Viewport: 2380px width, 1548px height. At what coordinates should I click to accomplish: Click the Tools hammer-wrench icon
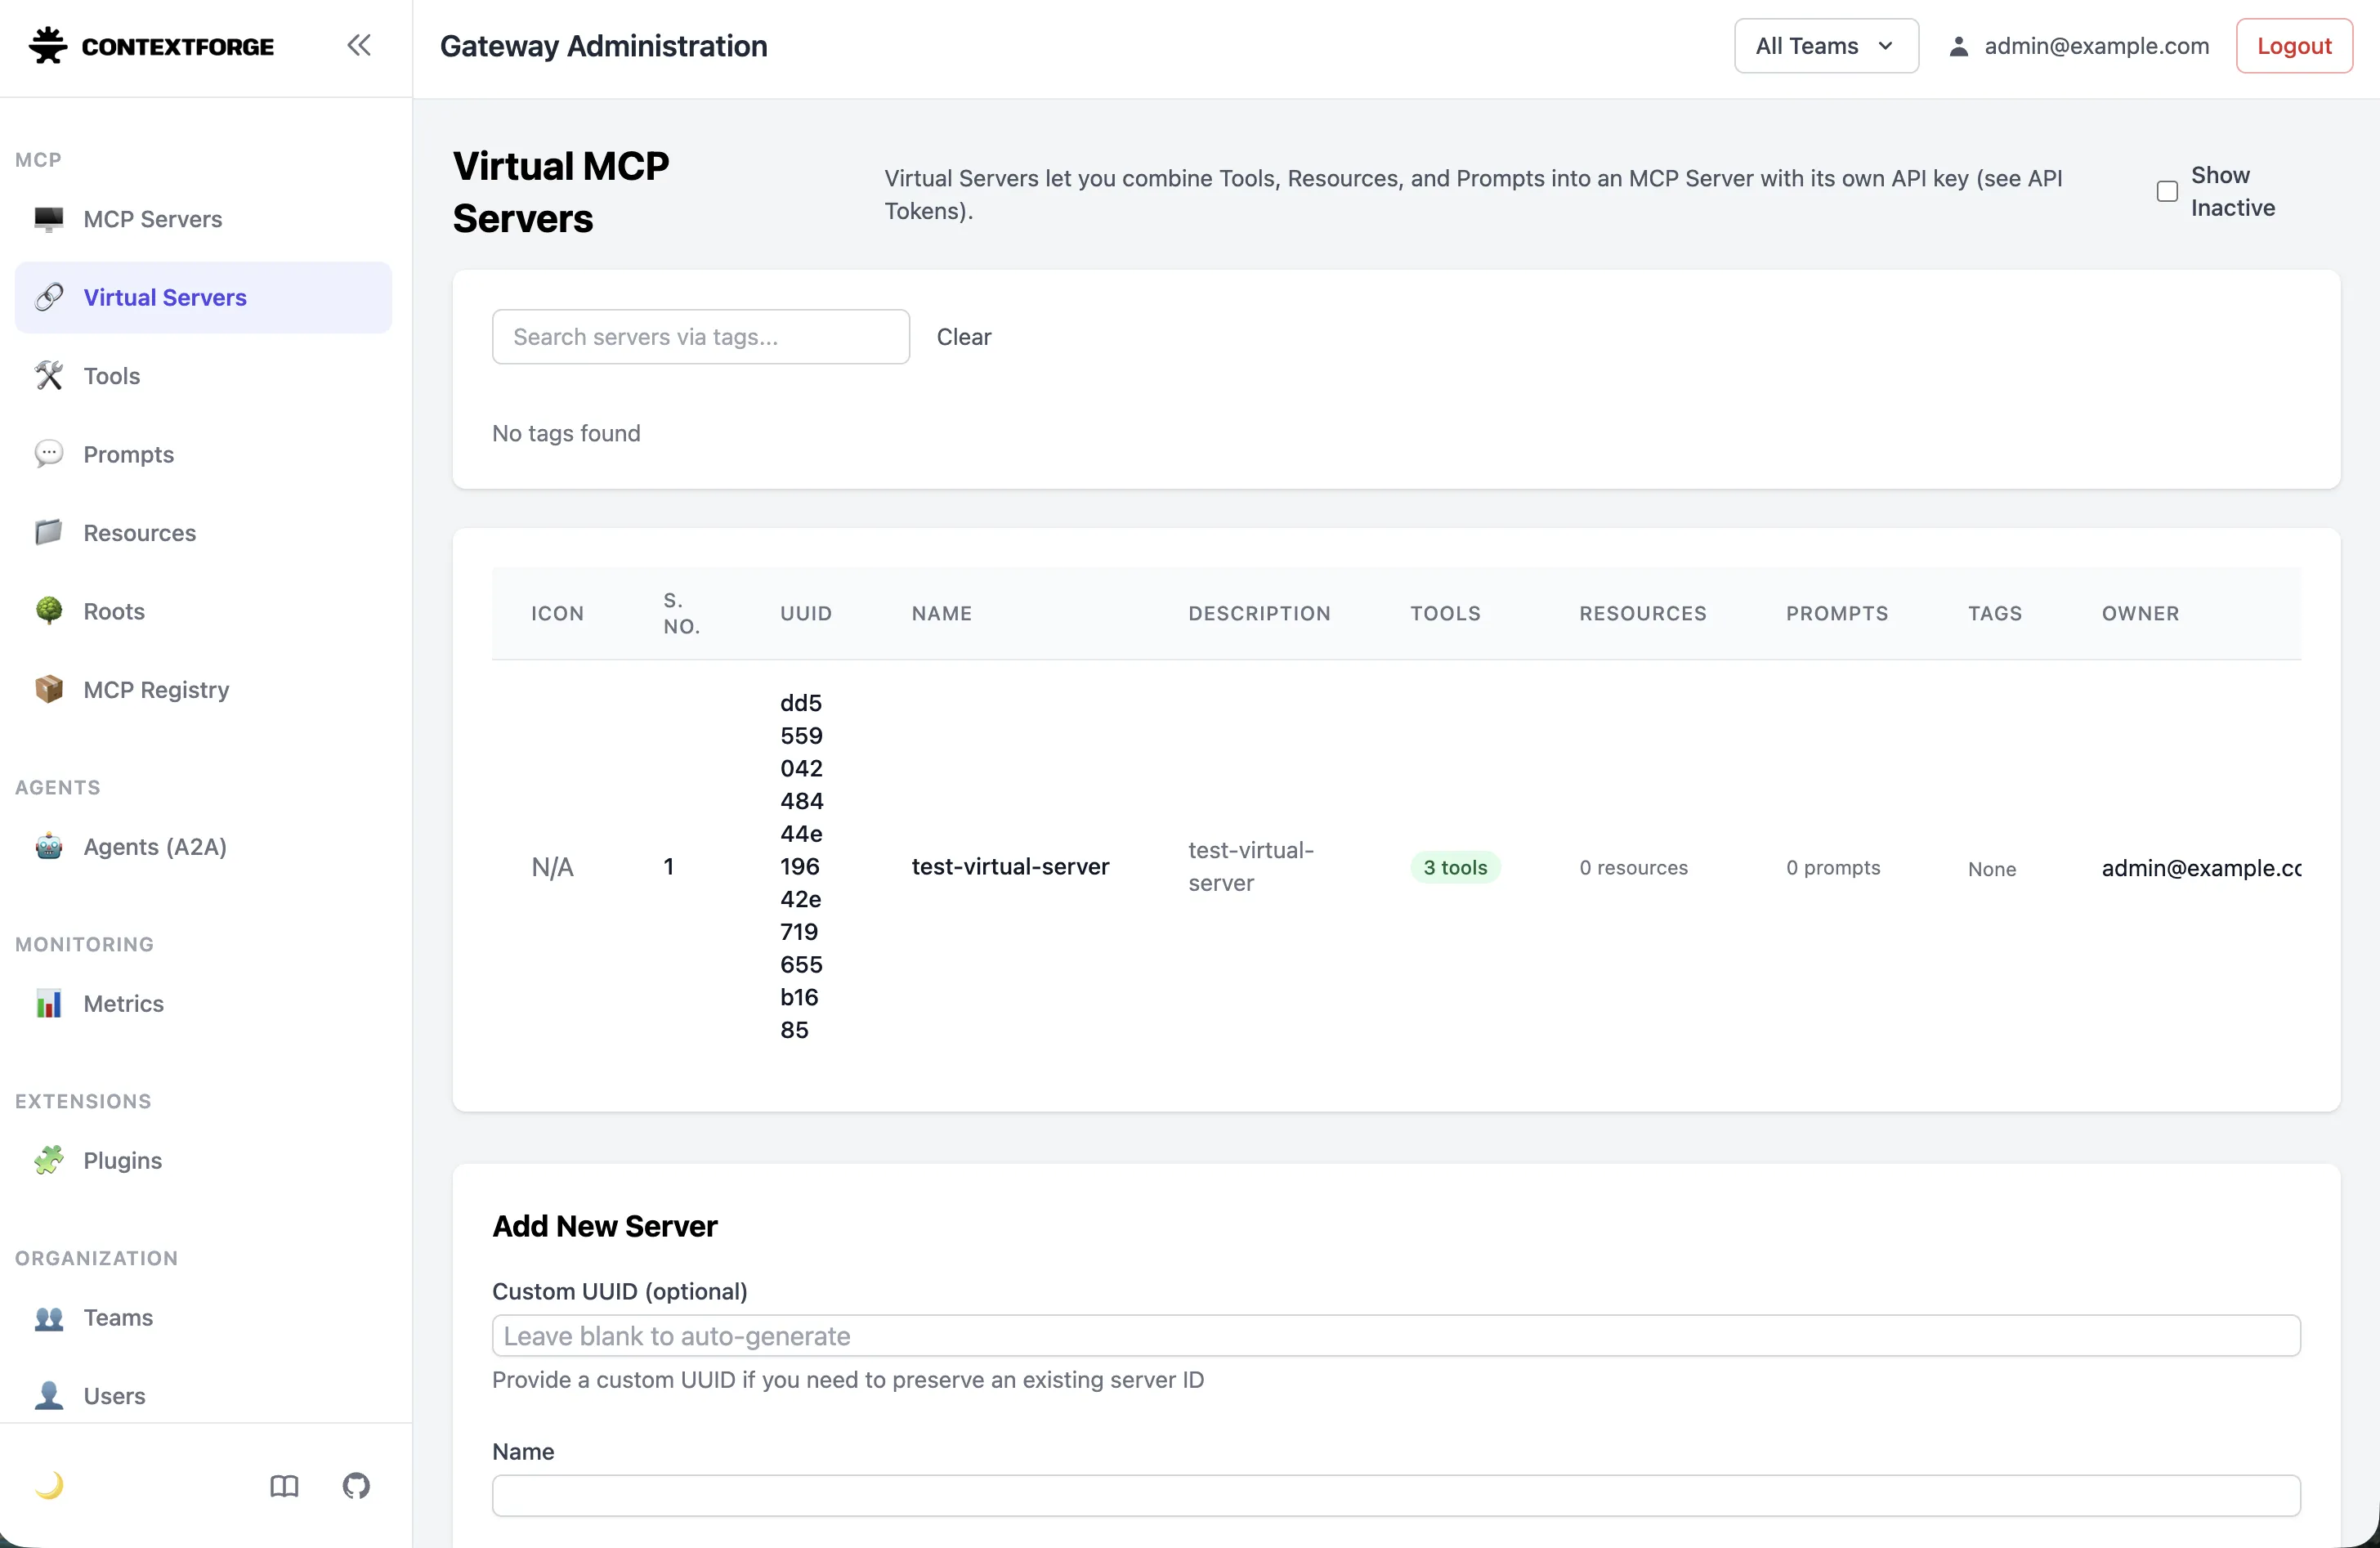click(49, 376)
